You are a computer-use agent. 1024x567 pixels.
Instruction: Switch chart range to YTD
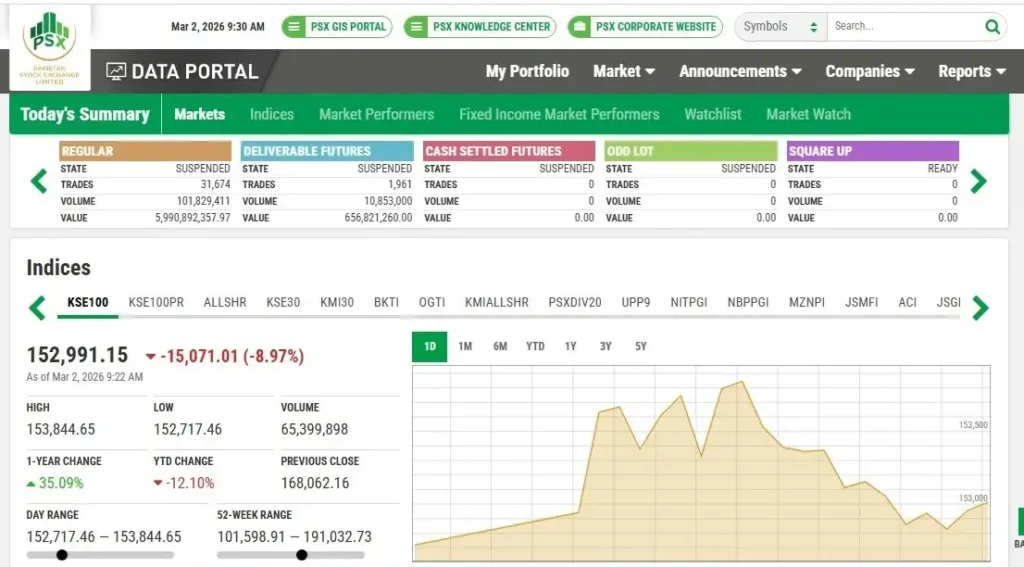coord(535,347)
